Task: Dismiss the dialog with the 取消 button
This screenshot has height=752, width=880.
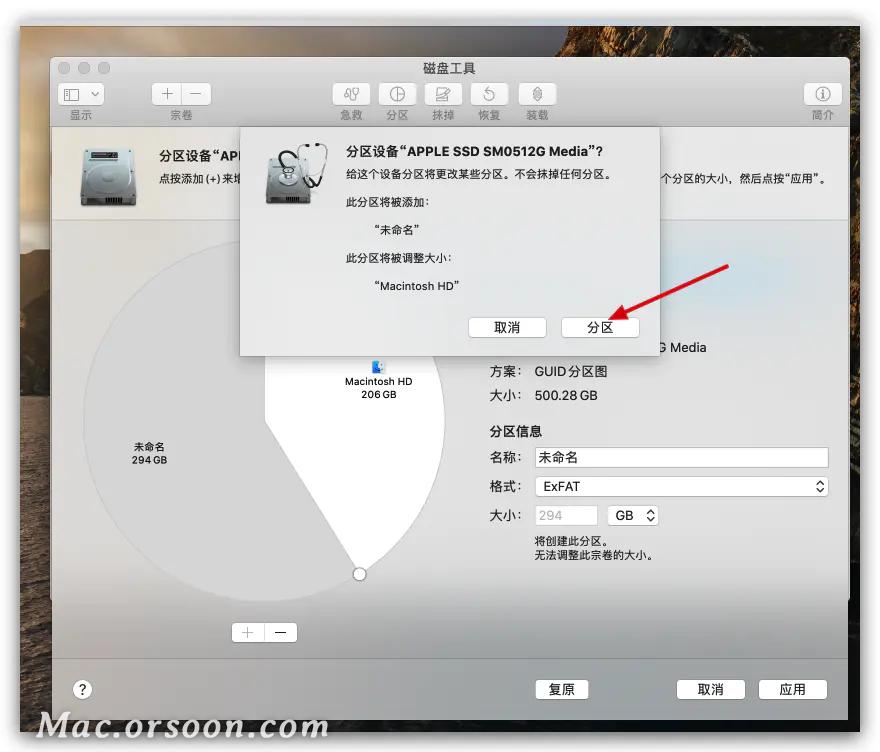Action: [x=507, y=327]
